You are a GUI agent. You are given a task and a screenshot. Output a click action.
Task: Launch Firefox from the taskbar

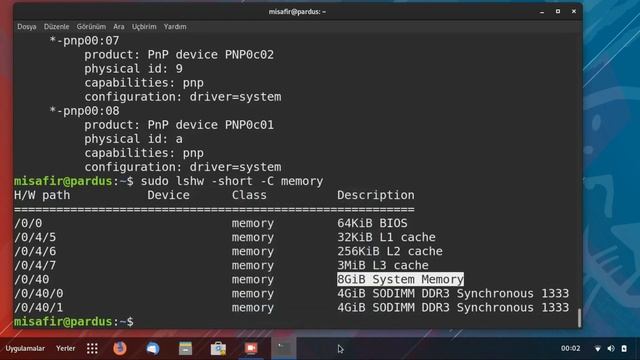pyautogui.click(x=120, y=348)
